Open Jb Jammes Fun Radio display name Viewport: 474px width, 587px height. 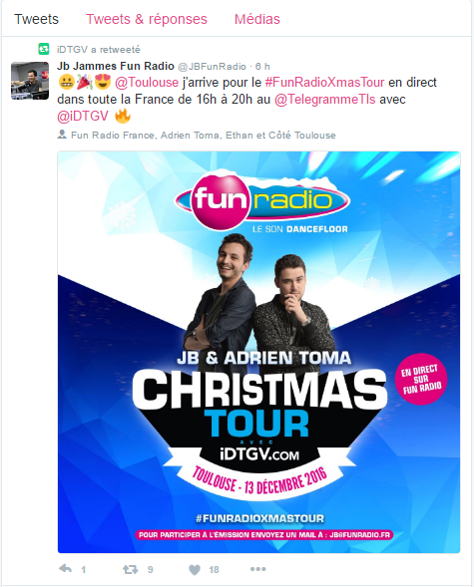116,66
